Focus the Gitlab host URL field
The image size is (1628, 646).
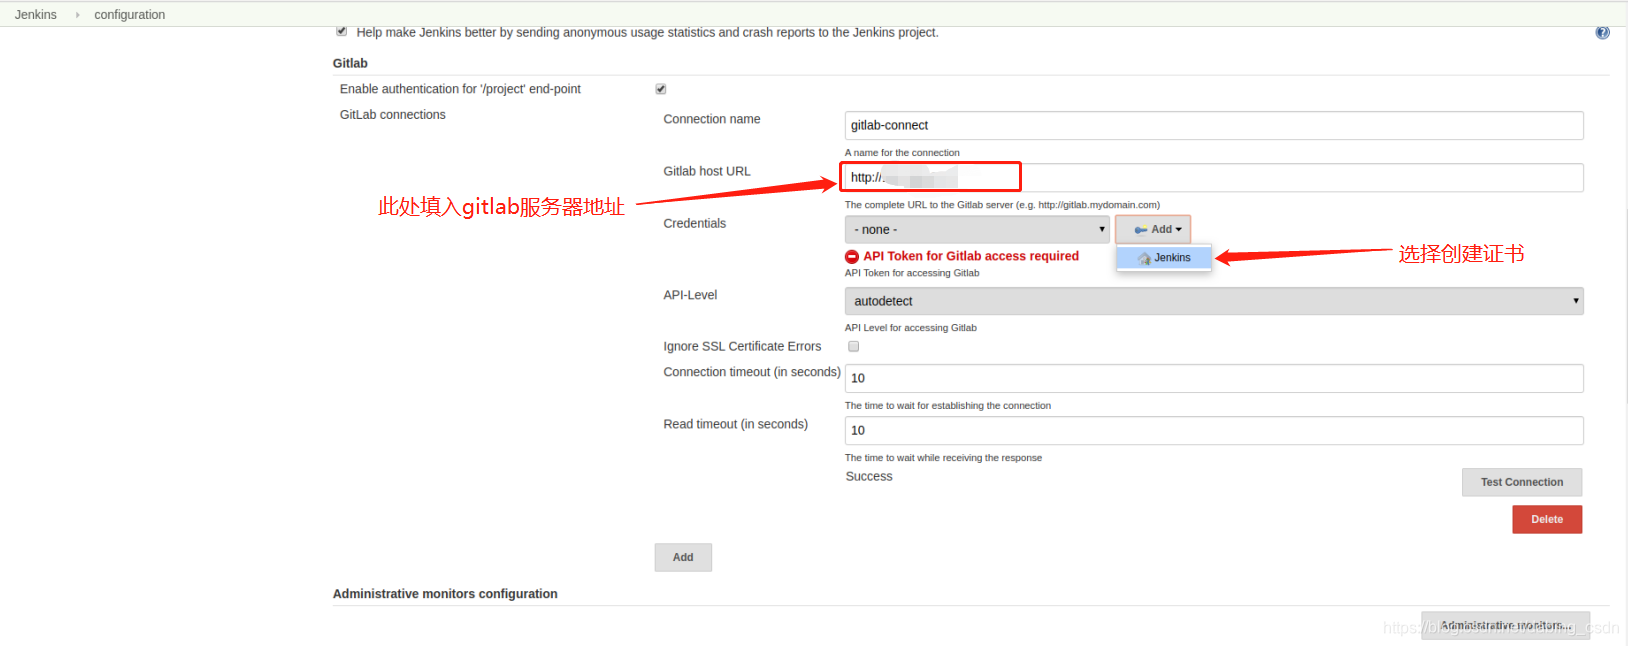point(1214,177)
